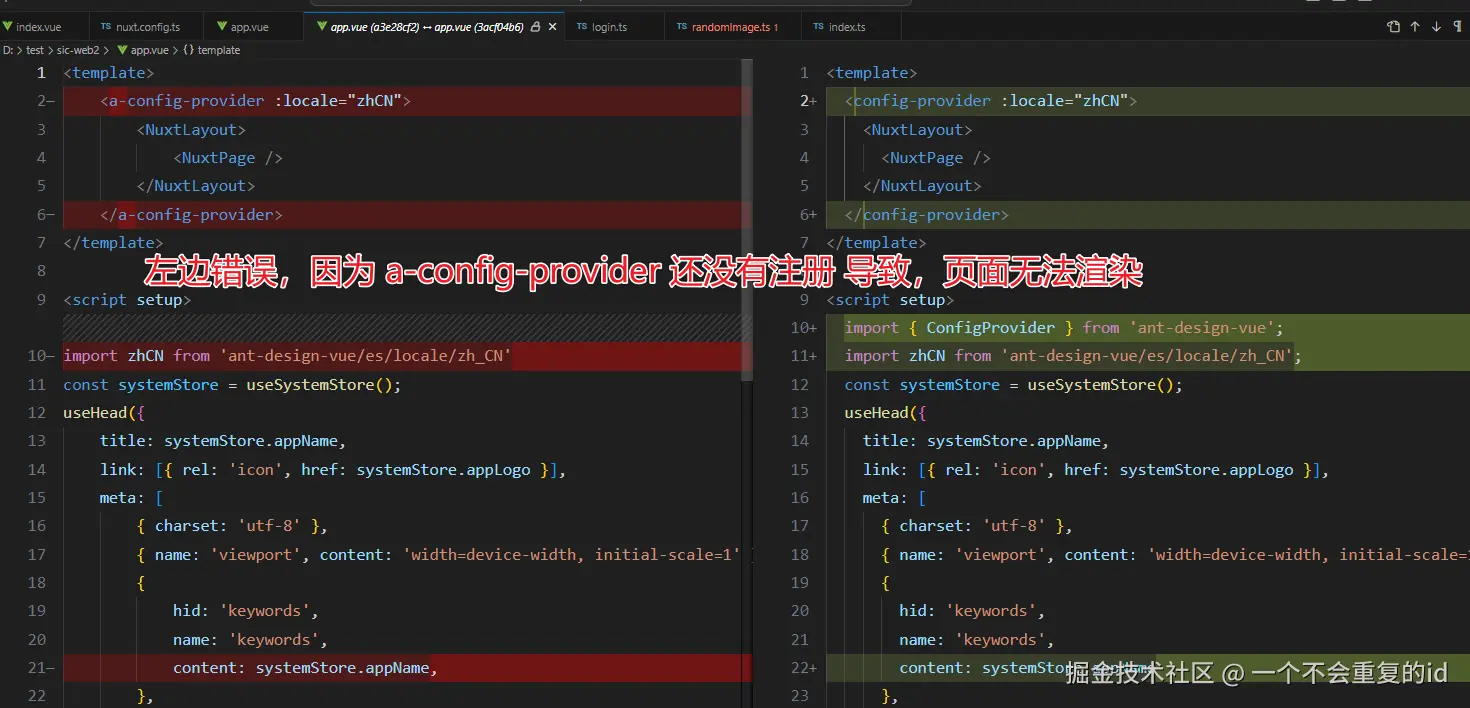Open the file from the diff toolbar
Image resolution: width=1470 pixels, height=708 pixels.
1394,27
